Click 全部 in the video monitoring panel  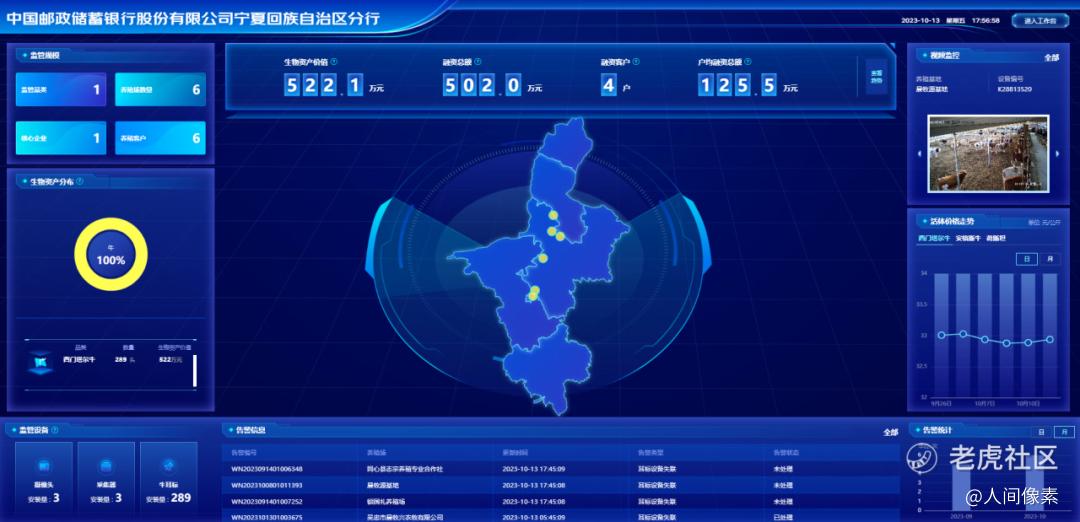(1051, 57)
